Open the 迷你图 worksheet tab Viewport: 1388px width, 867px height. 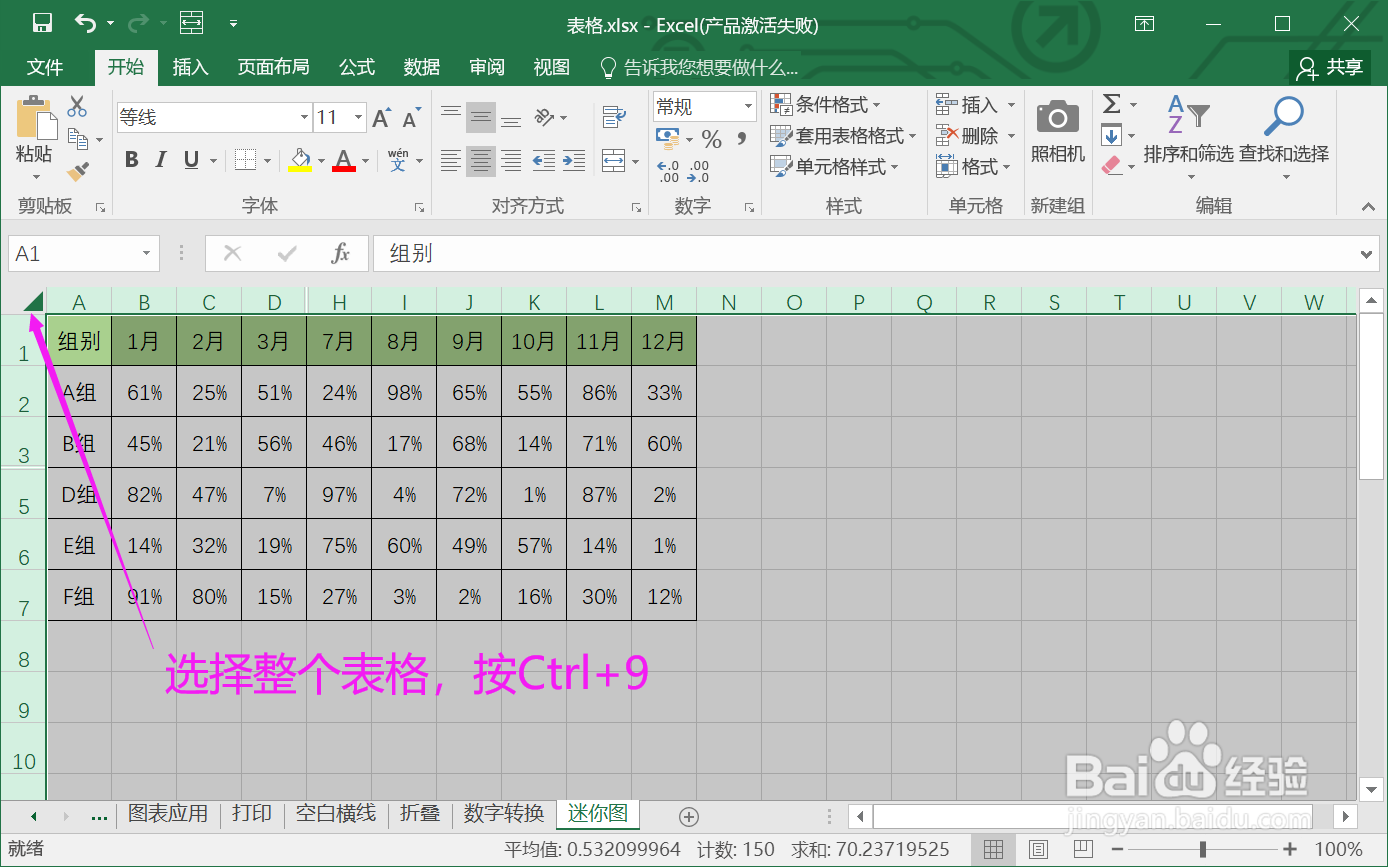point(597,814)
